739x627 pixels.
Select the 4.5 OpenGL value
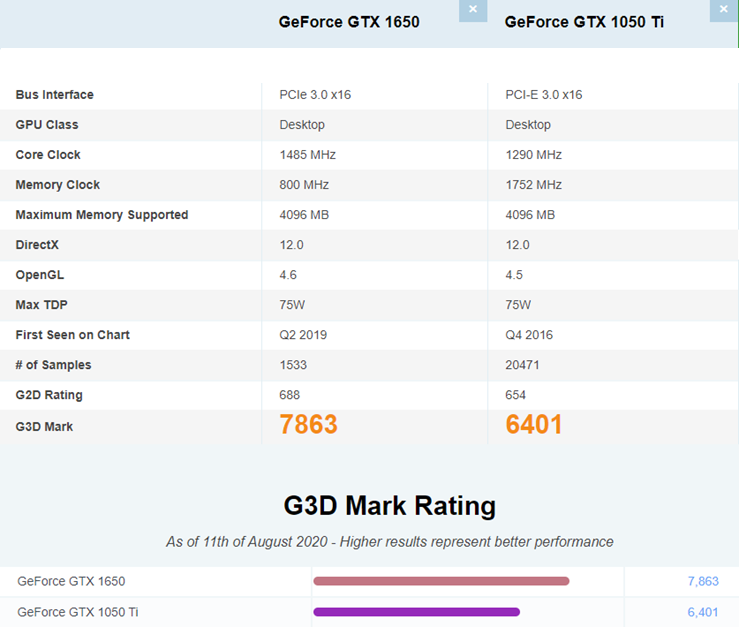coord(514,275)
